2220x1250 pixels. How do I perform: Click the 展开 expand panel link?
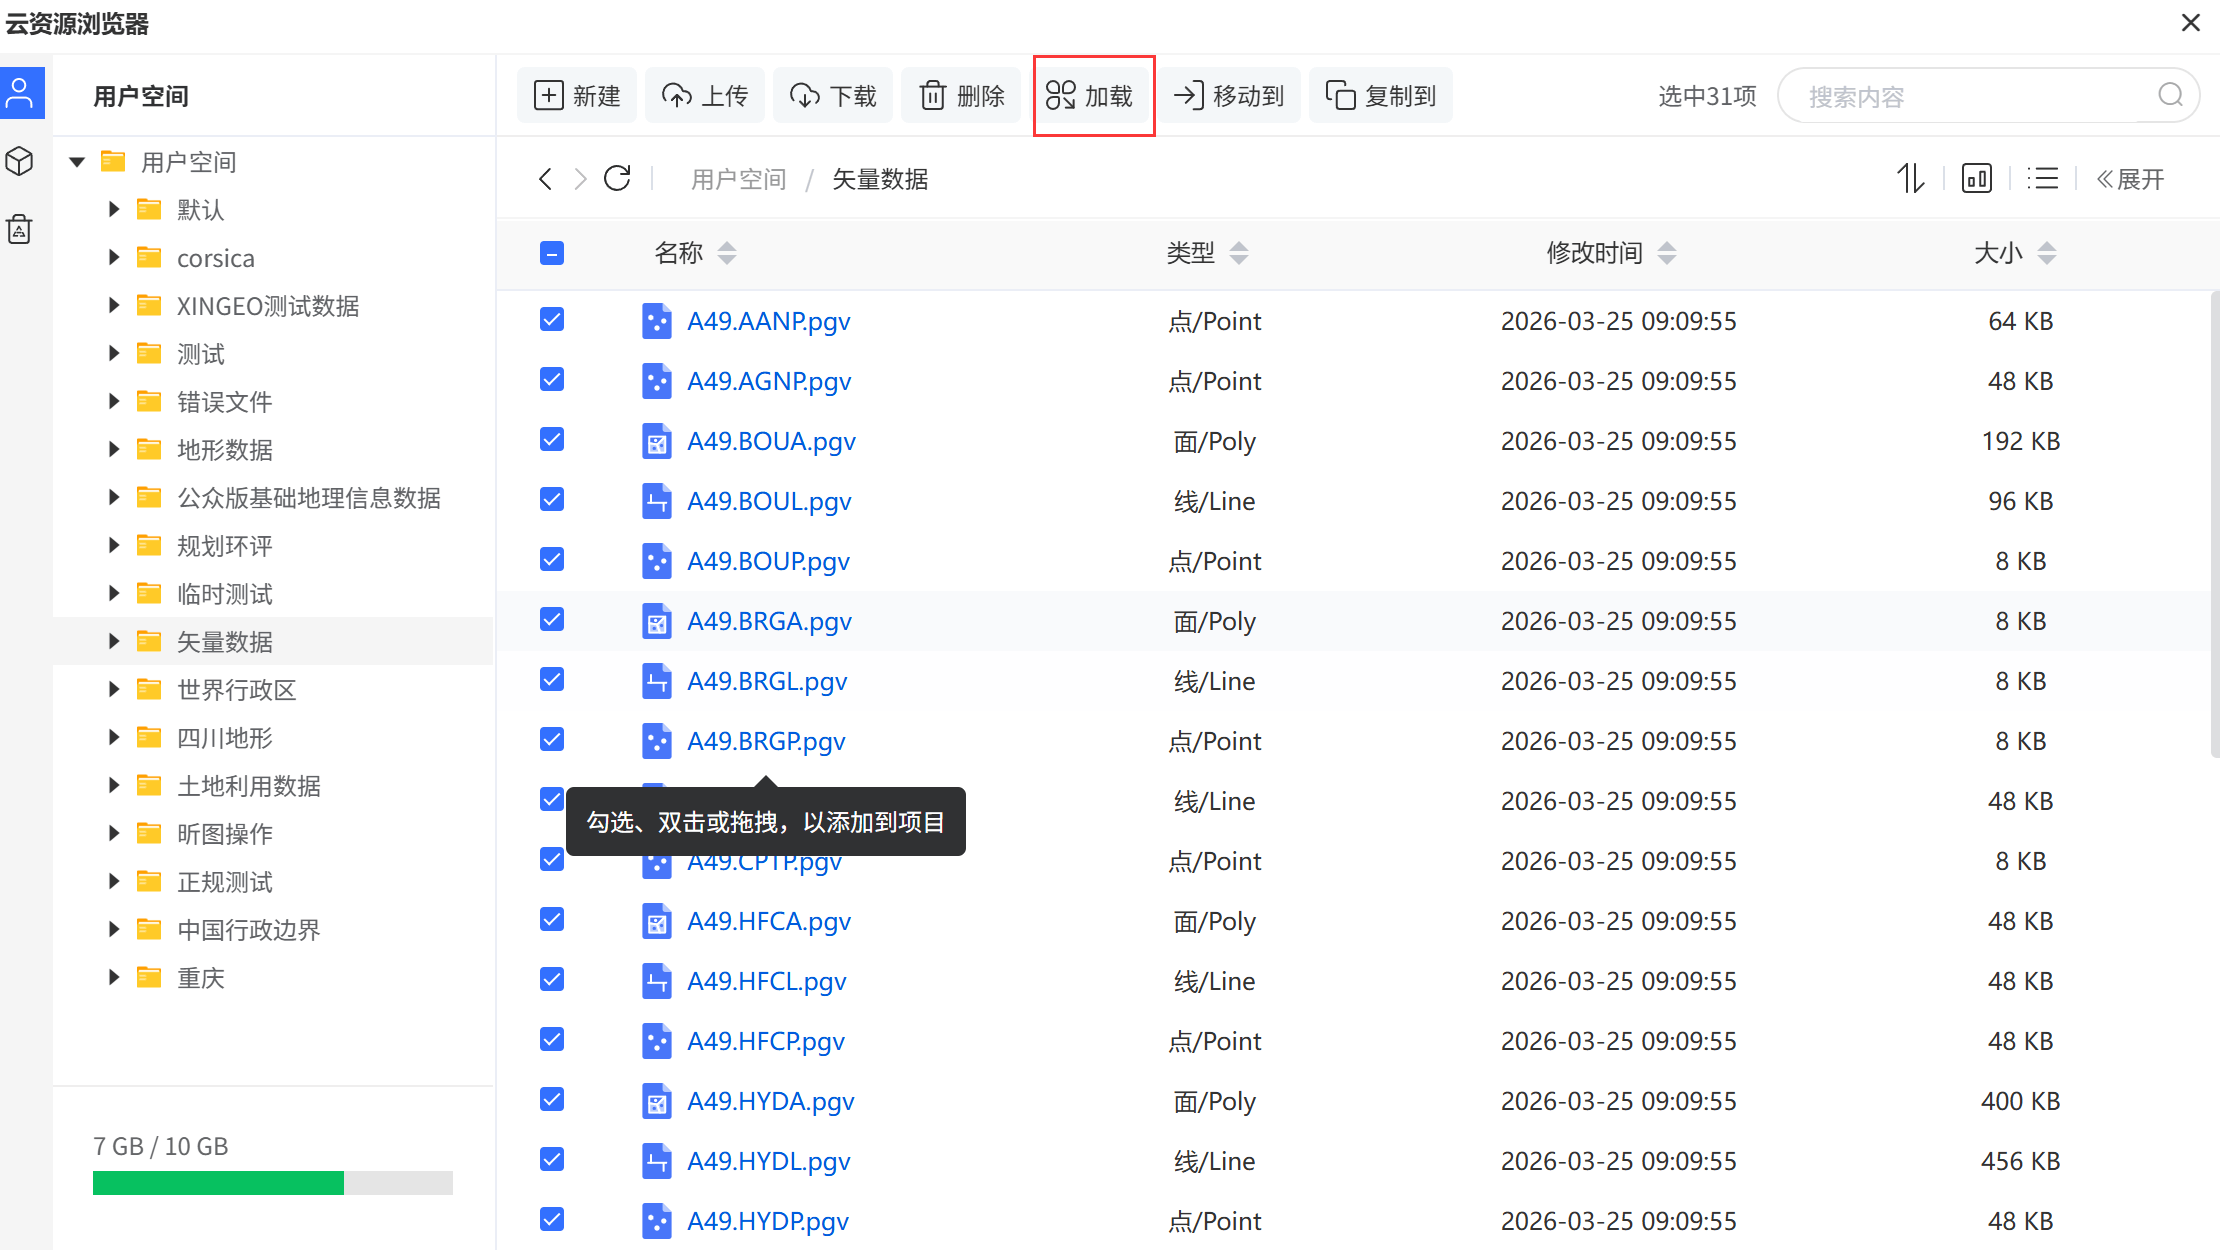coord(2131,179)
